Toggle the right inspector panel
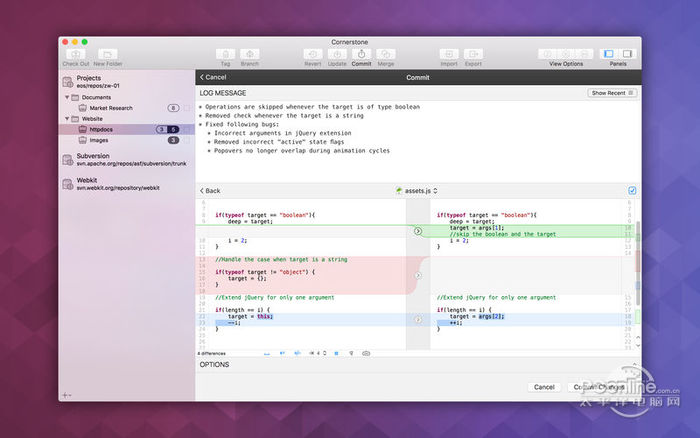This screenshot has height=438, width=700. 627,54
